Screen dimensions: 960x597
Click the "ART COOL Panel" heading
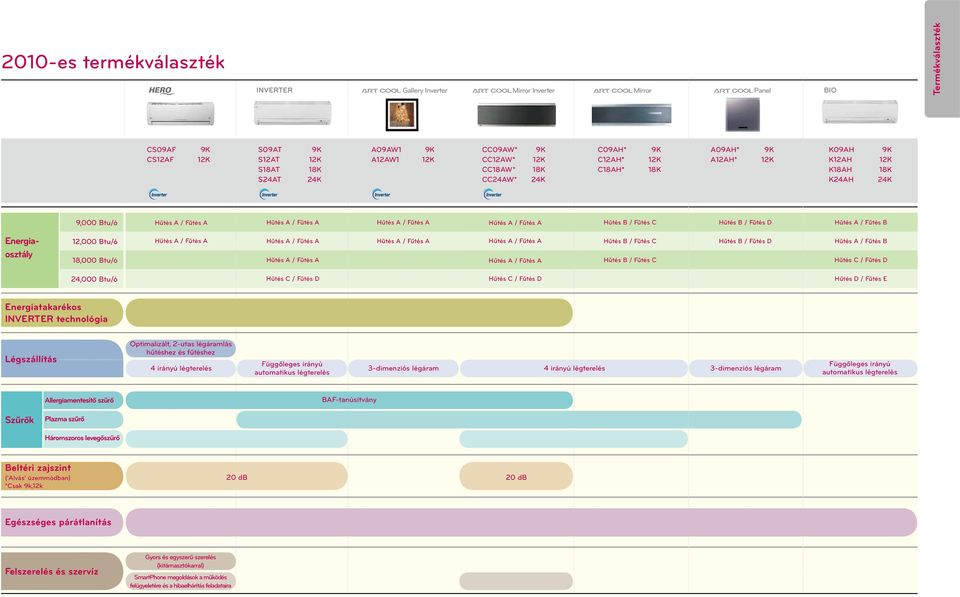coord(742,91)
